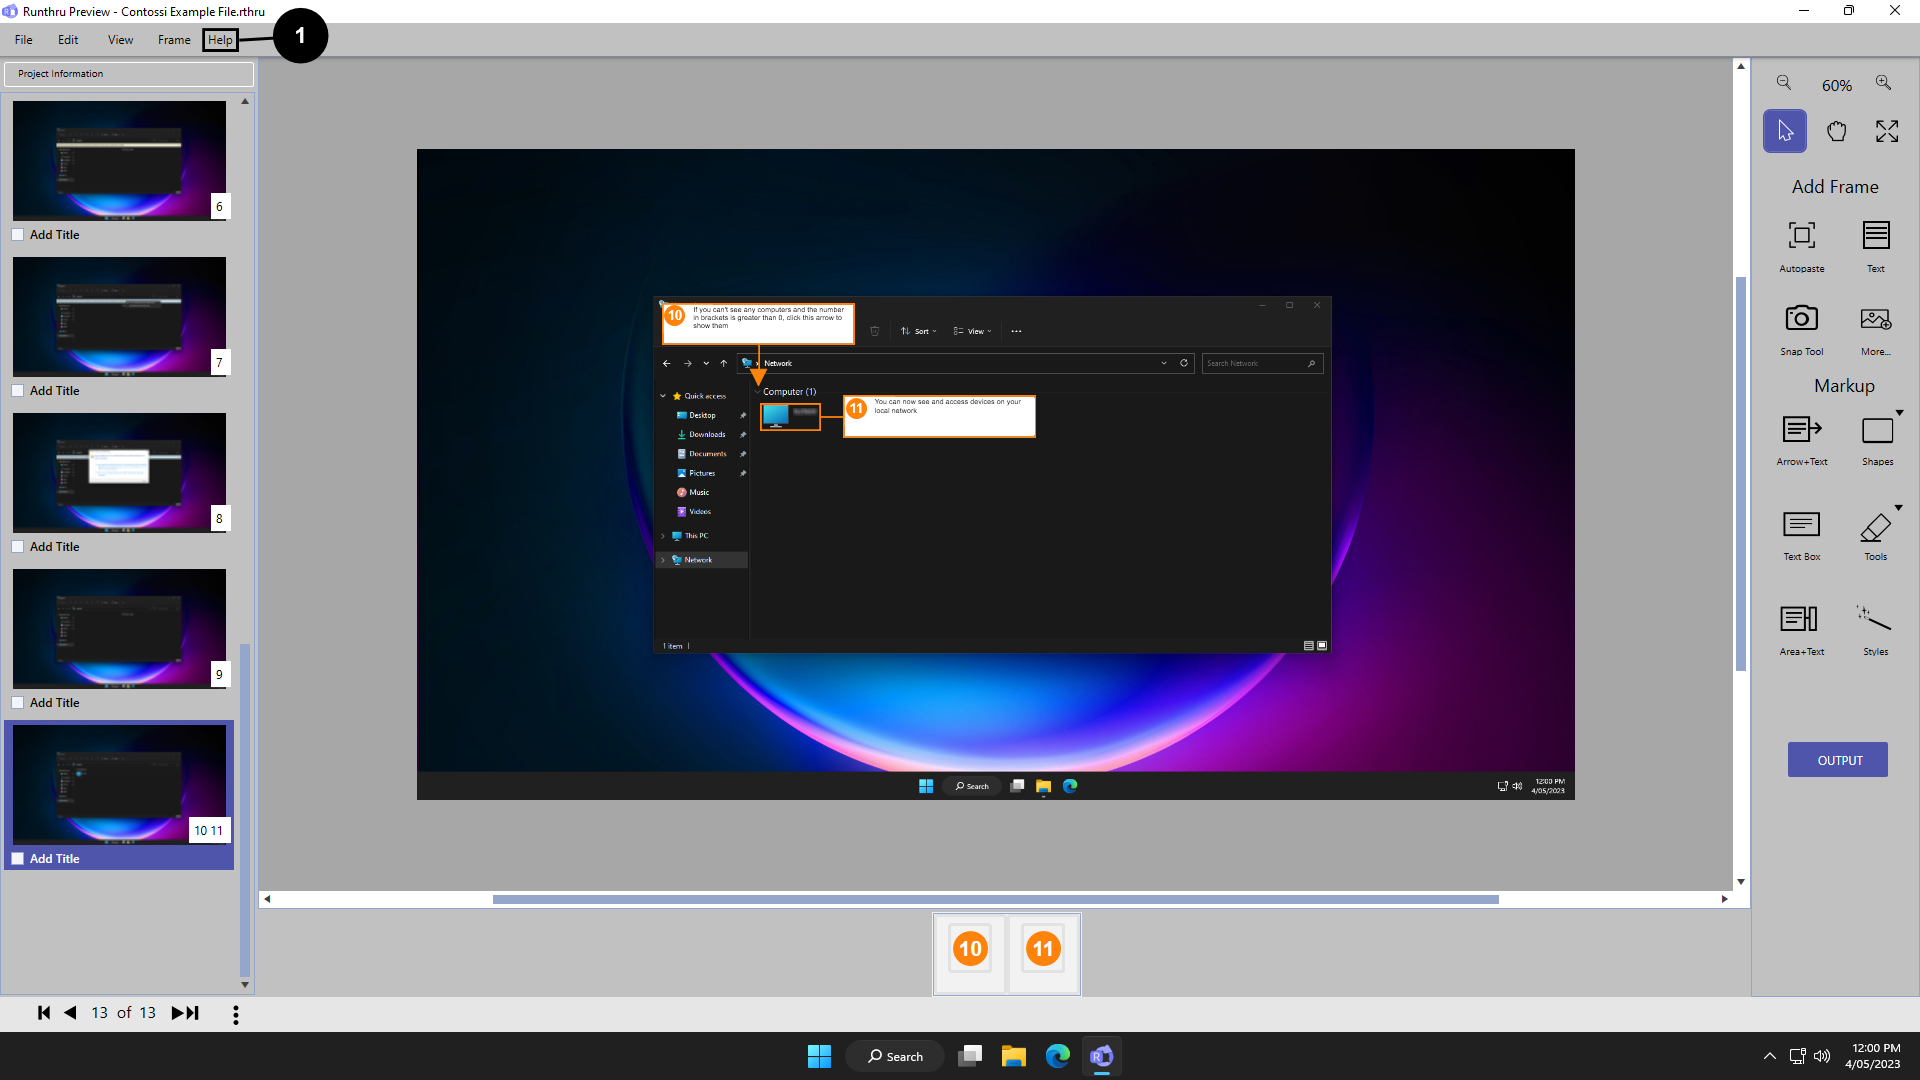The height and width of the screenshot is (1080, 1920).
Task: Select the frame 7 thumbnail
Action: point(119,316)
